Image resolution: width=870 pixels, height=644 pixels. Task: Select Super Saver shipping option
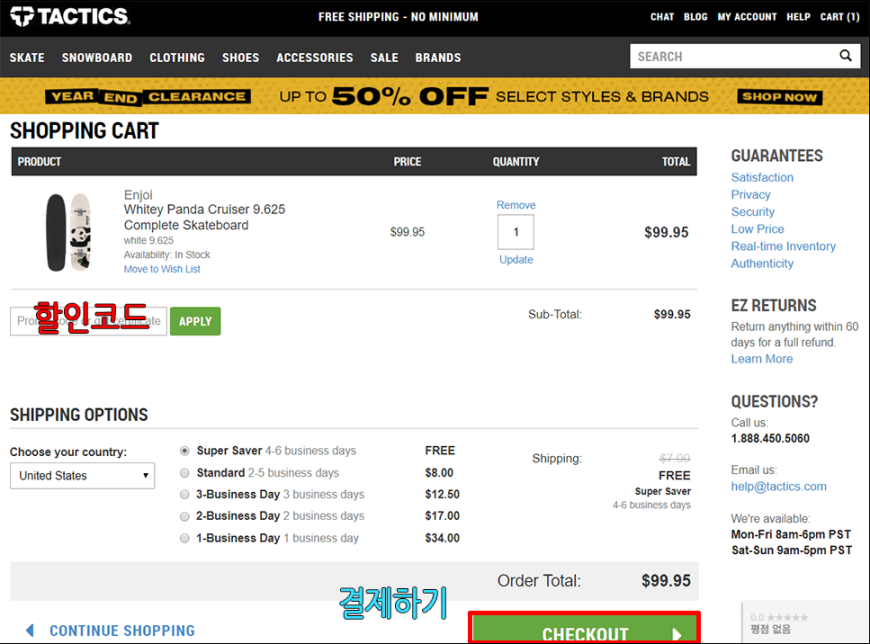[185, 450]
